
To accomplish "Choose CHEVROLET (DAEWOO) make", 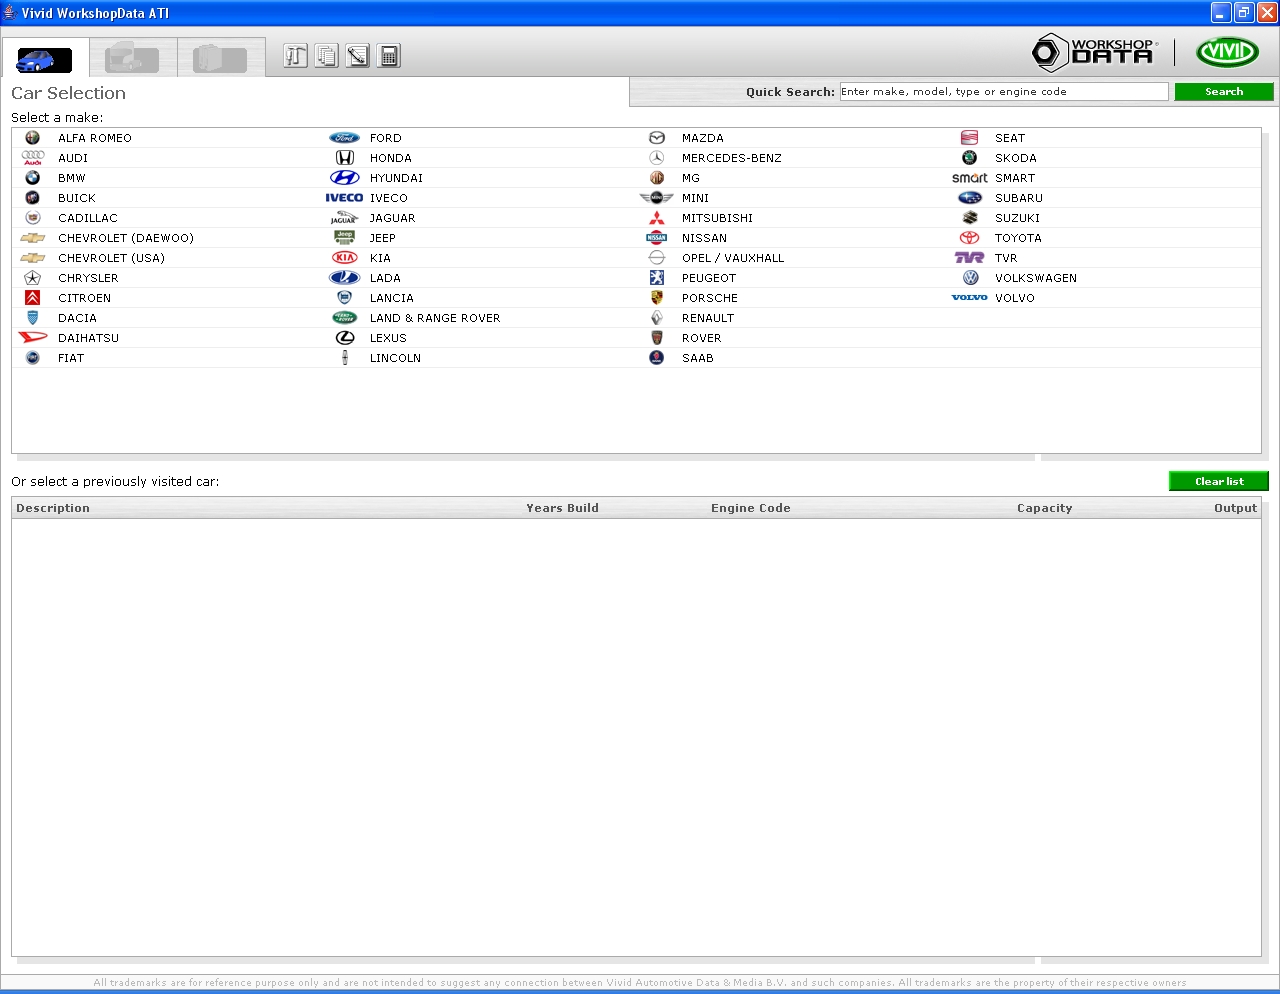I will [x=126, y=238].
